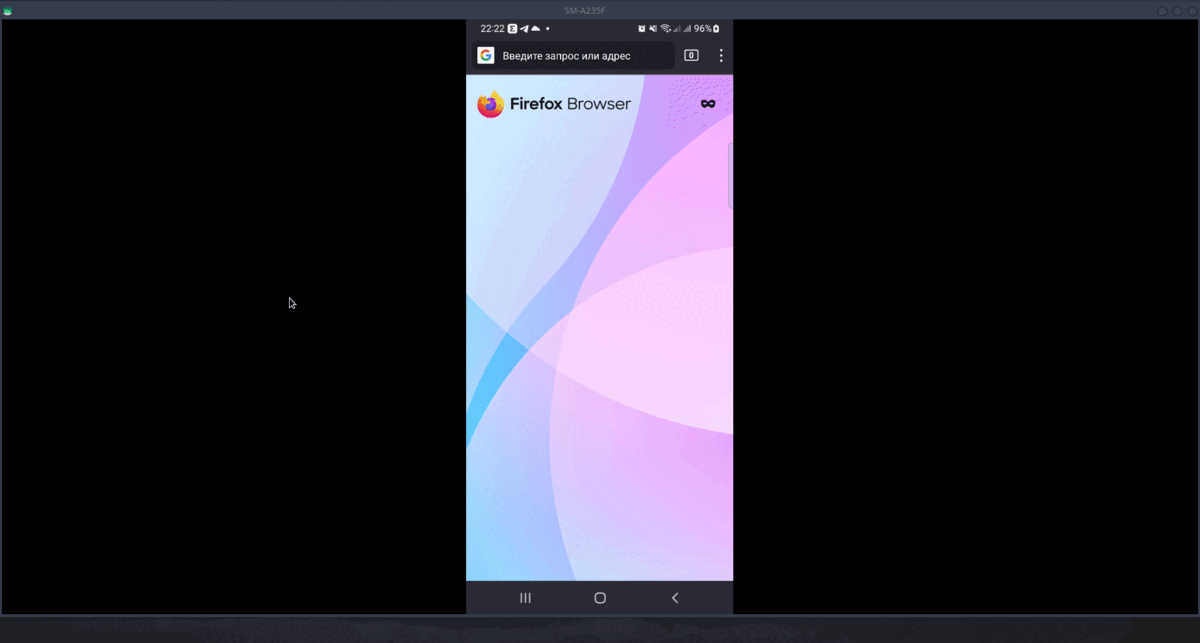The width and height of the screenshot is (1200, 643).
Task: Tap the cloud notification icon
Action: [x=535, y=29]
